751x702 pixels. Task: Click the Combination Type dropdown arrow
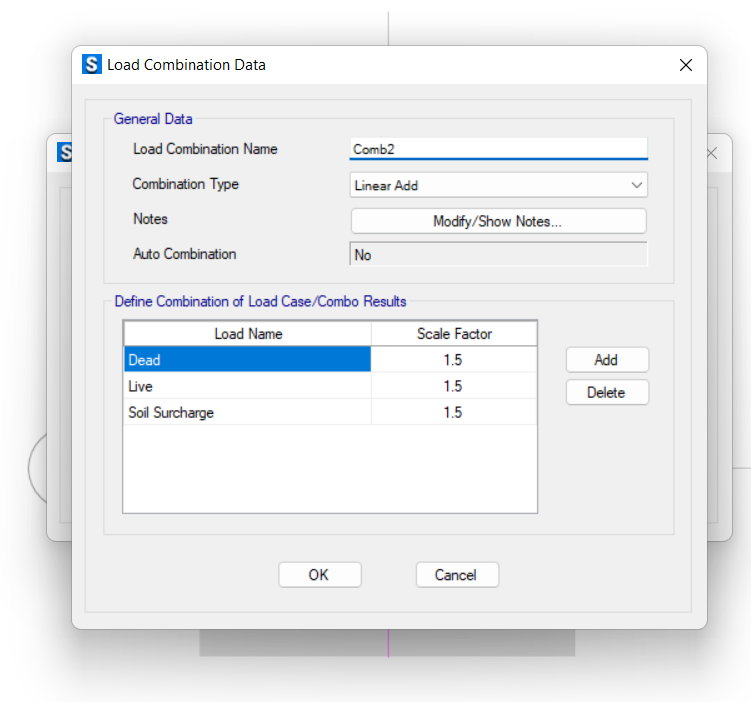pos(636,185)
